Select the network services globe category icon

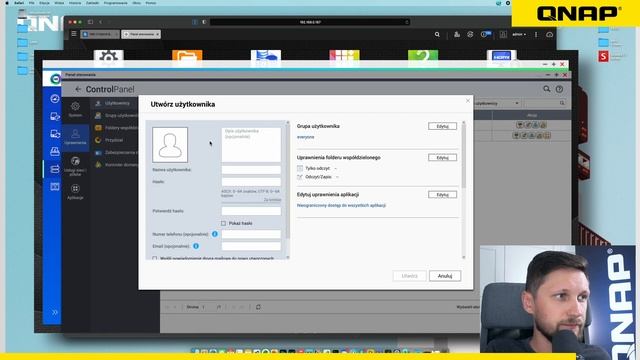click(75, 165)
